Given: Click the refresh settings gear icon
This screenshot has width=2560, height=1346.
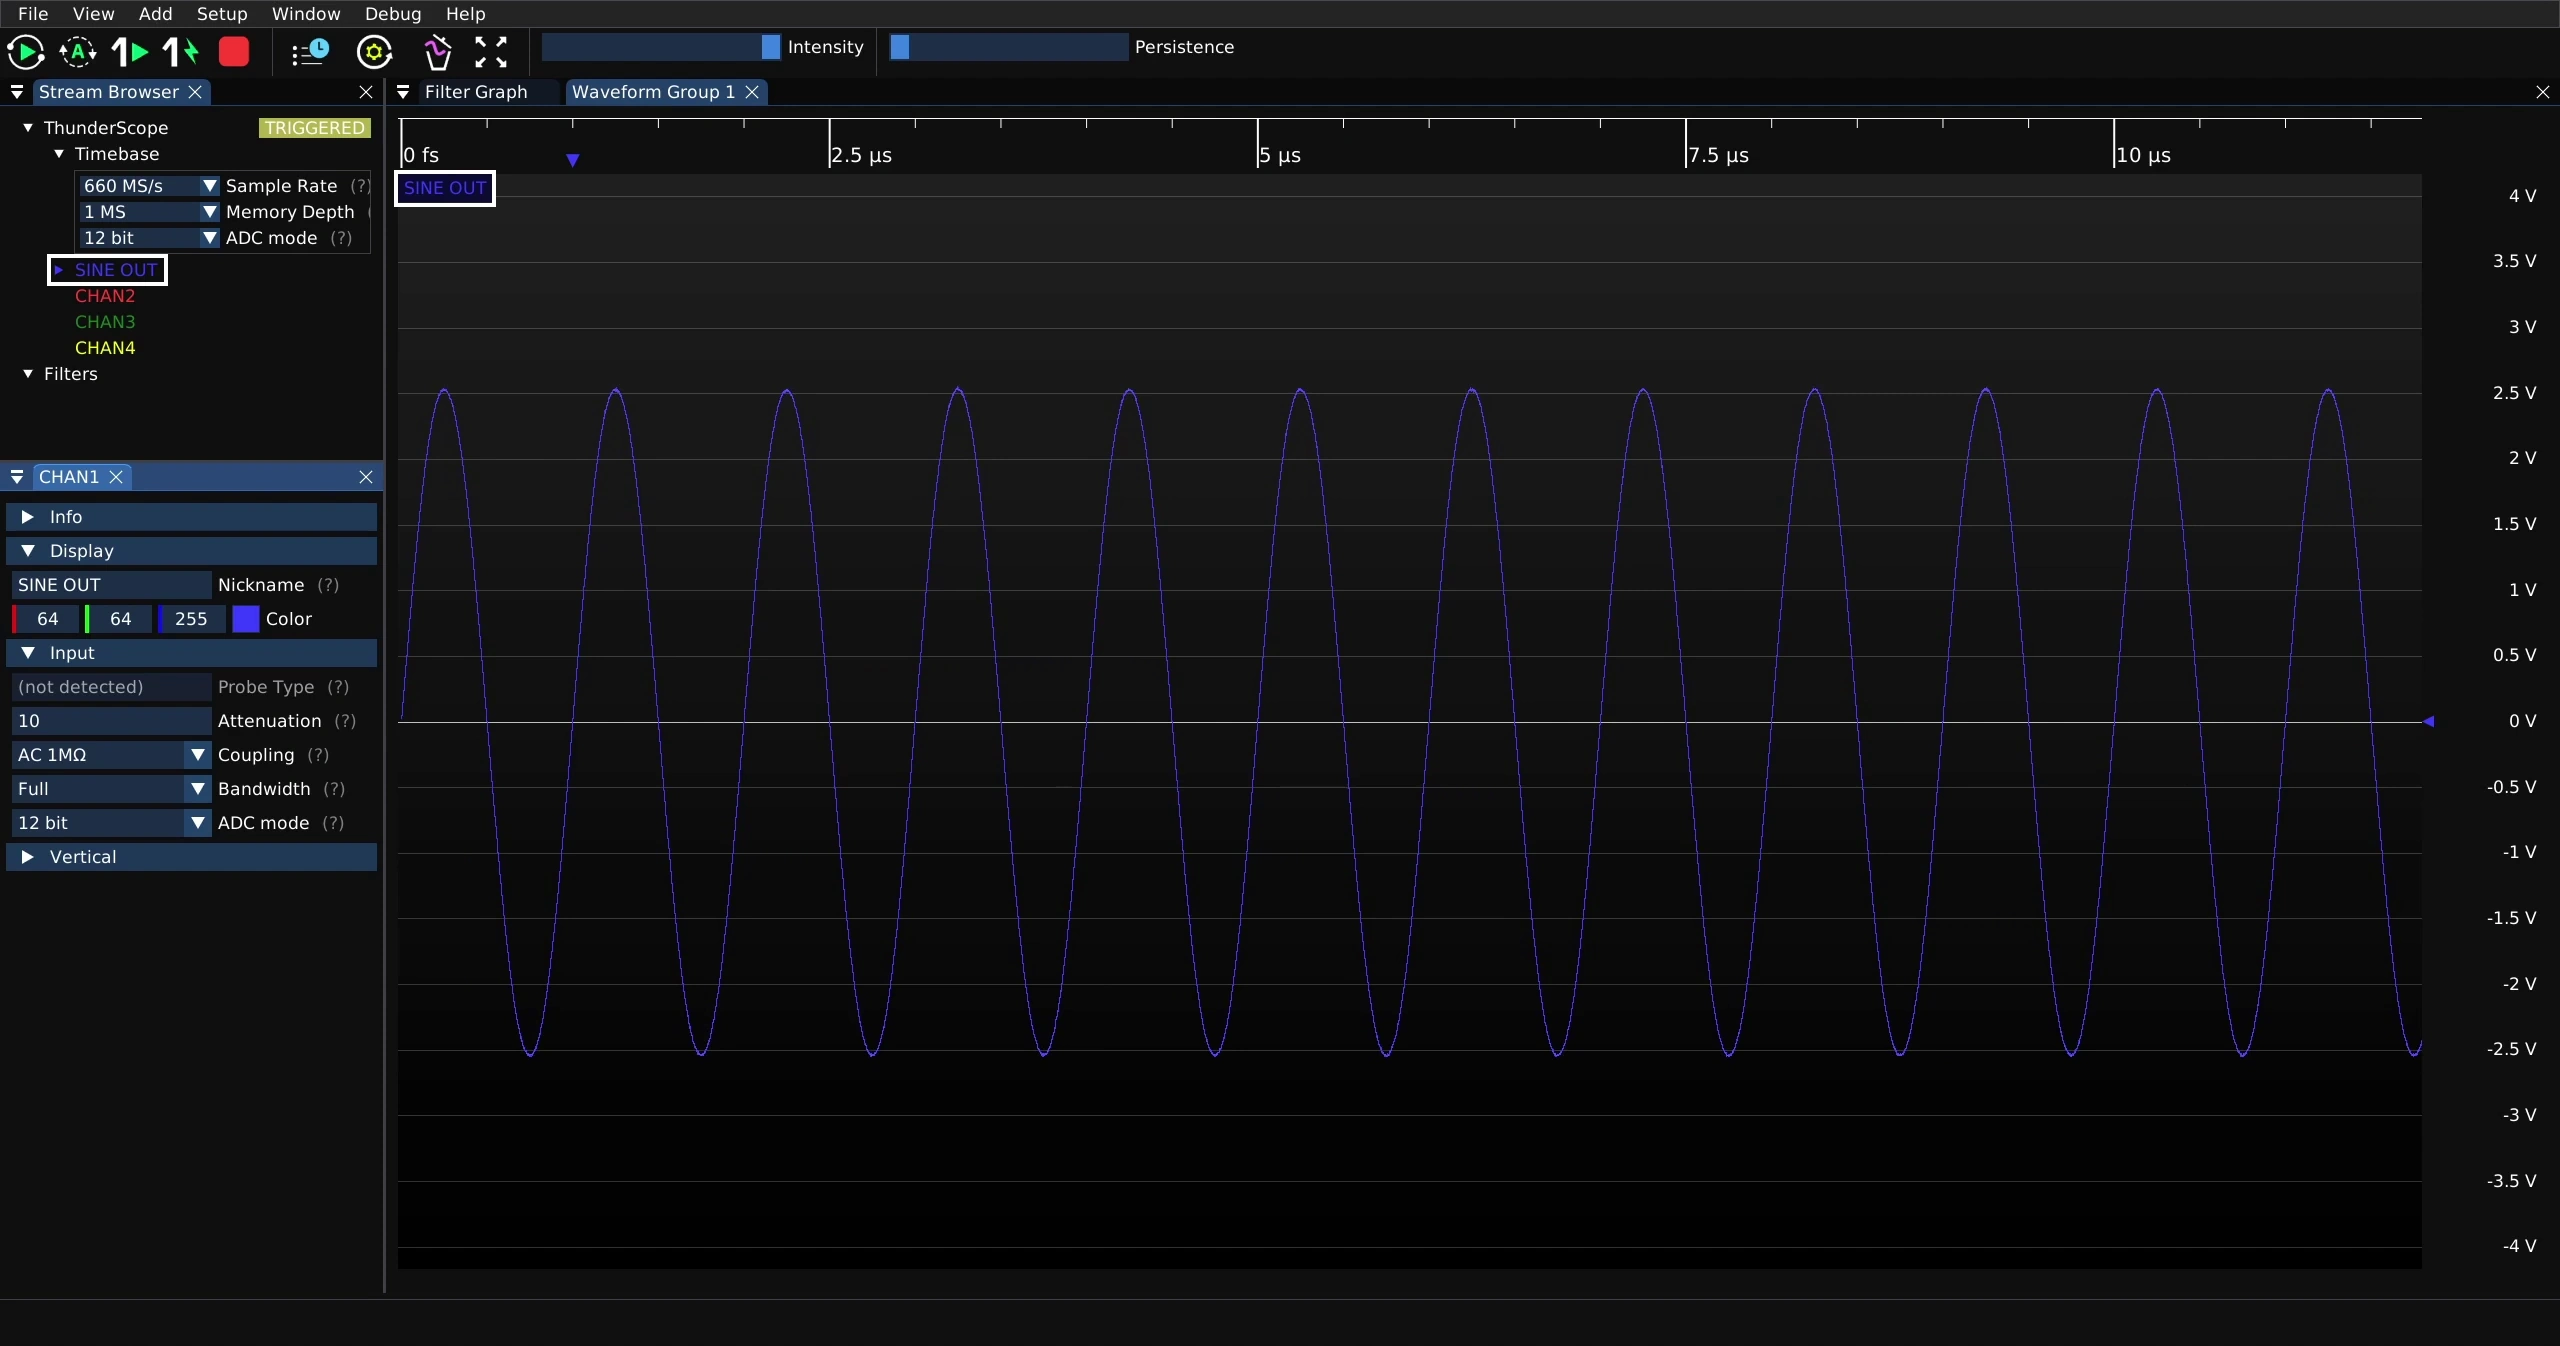Looking at the screenshot, I should 375,52.
